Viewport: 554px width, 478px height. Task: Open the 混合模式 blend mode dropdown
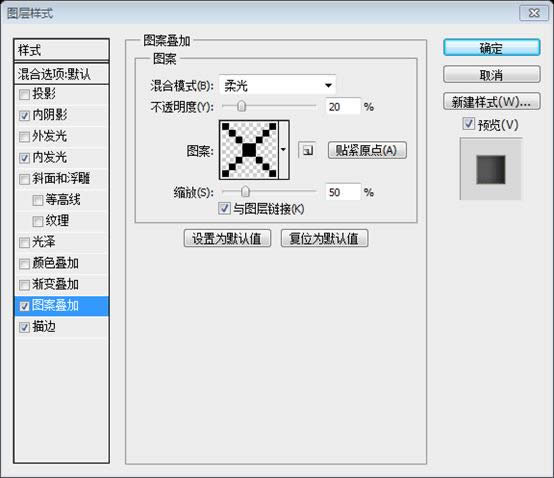(278, 85)
